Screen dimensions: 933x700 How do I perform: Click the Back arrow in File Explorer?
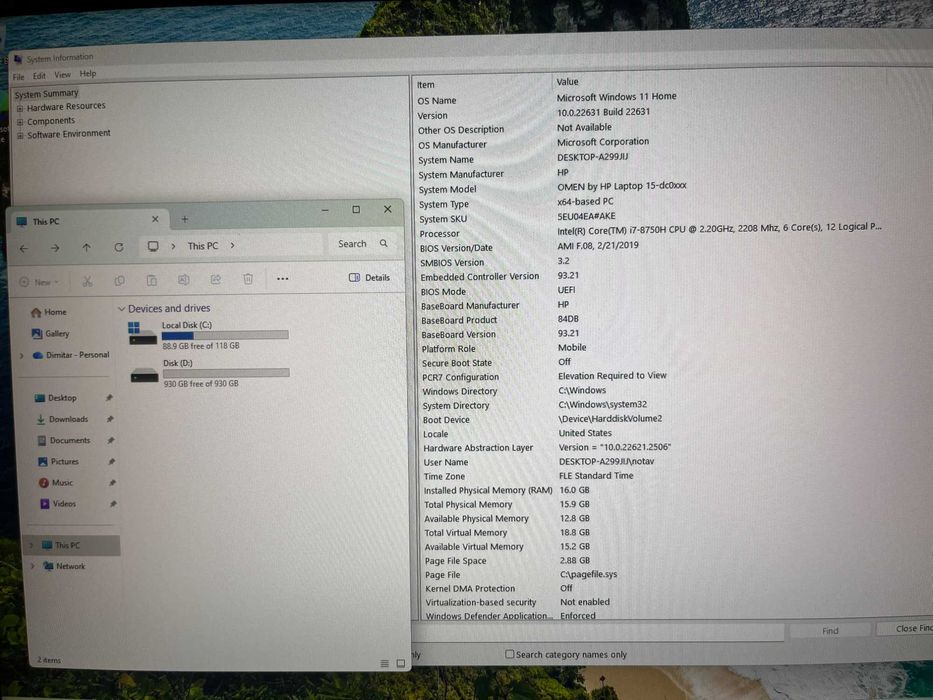(24, 248)
